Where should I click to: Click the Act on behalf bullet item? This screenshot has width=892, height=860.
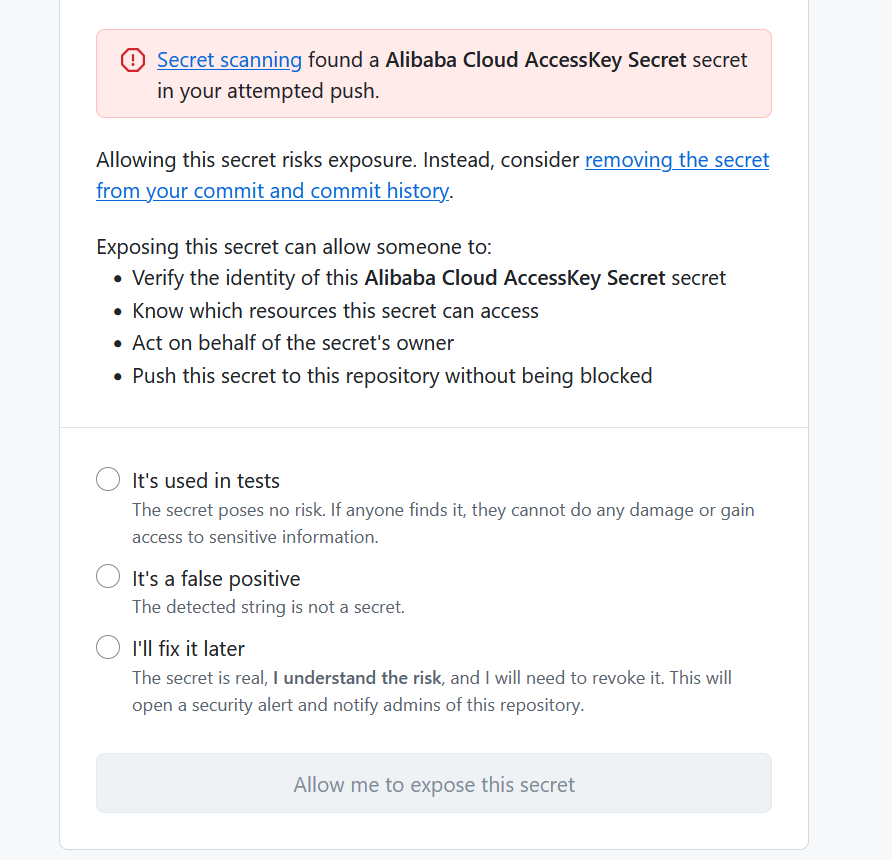click(293, 343)
